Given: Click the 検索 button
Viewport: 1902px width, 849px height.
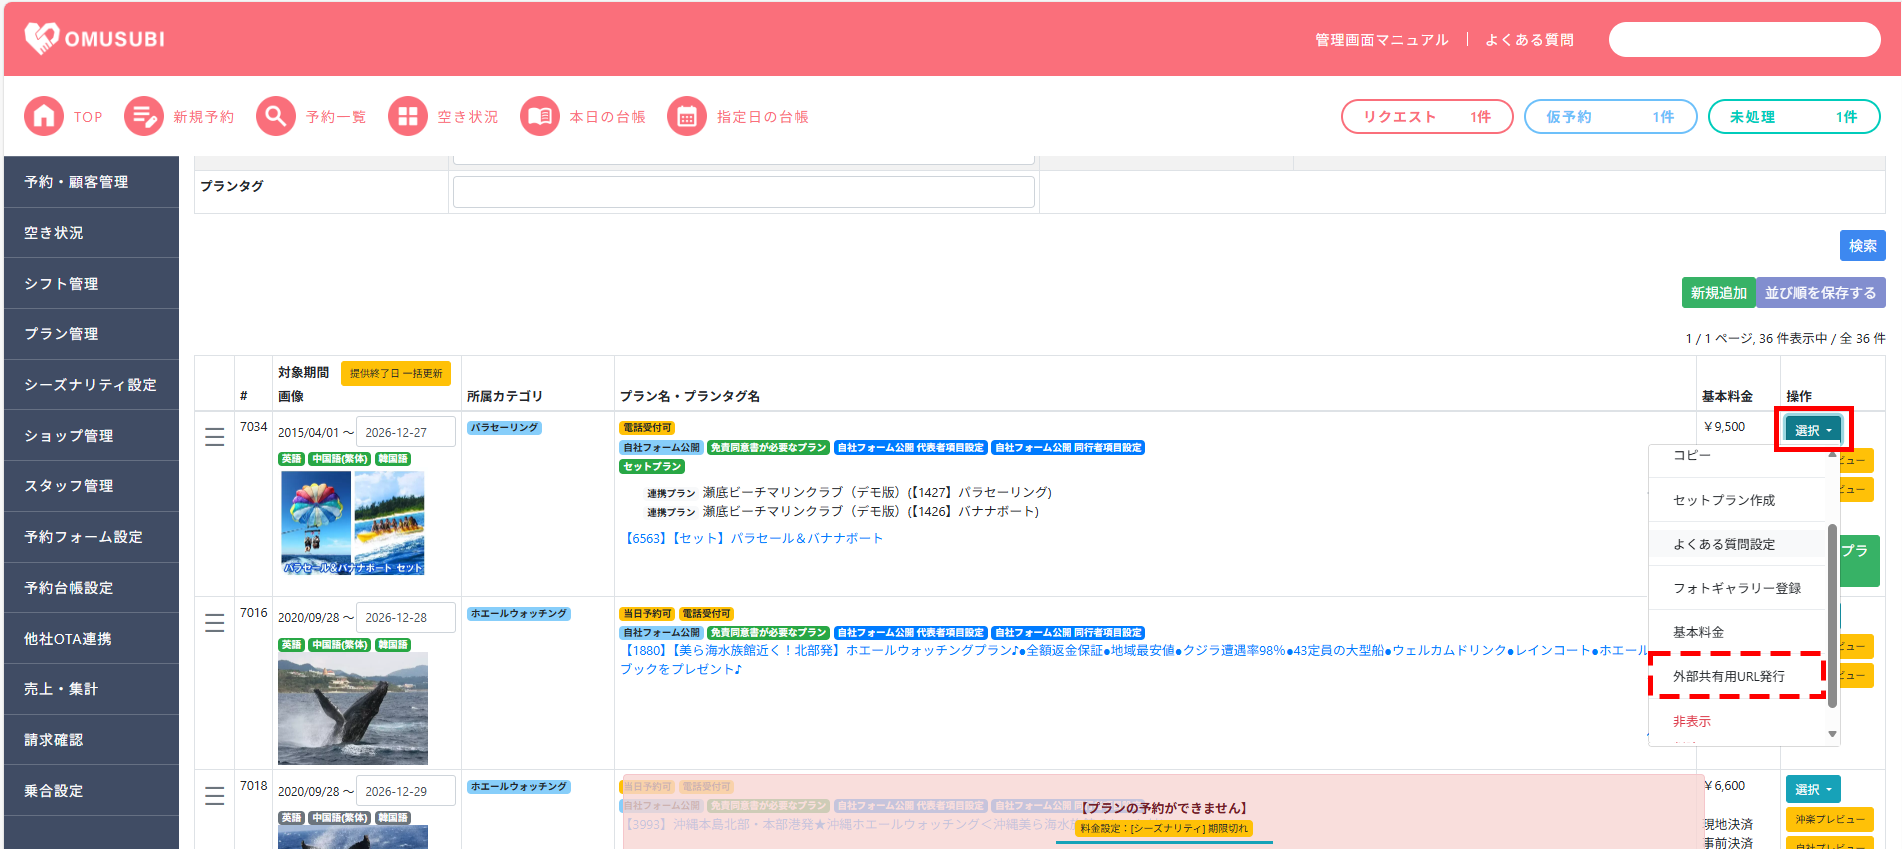Looking at the screenshot, I should tap(1861, 246).
